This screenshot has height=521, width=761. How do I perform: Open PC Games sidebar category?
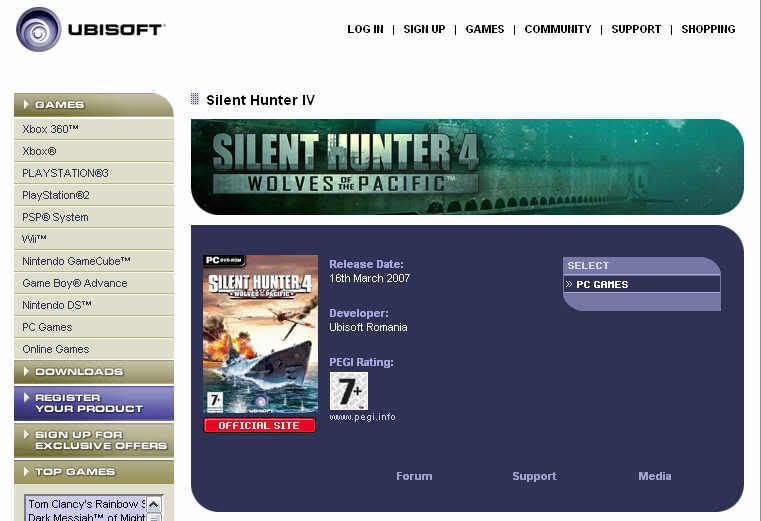coord(94,327)
